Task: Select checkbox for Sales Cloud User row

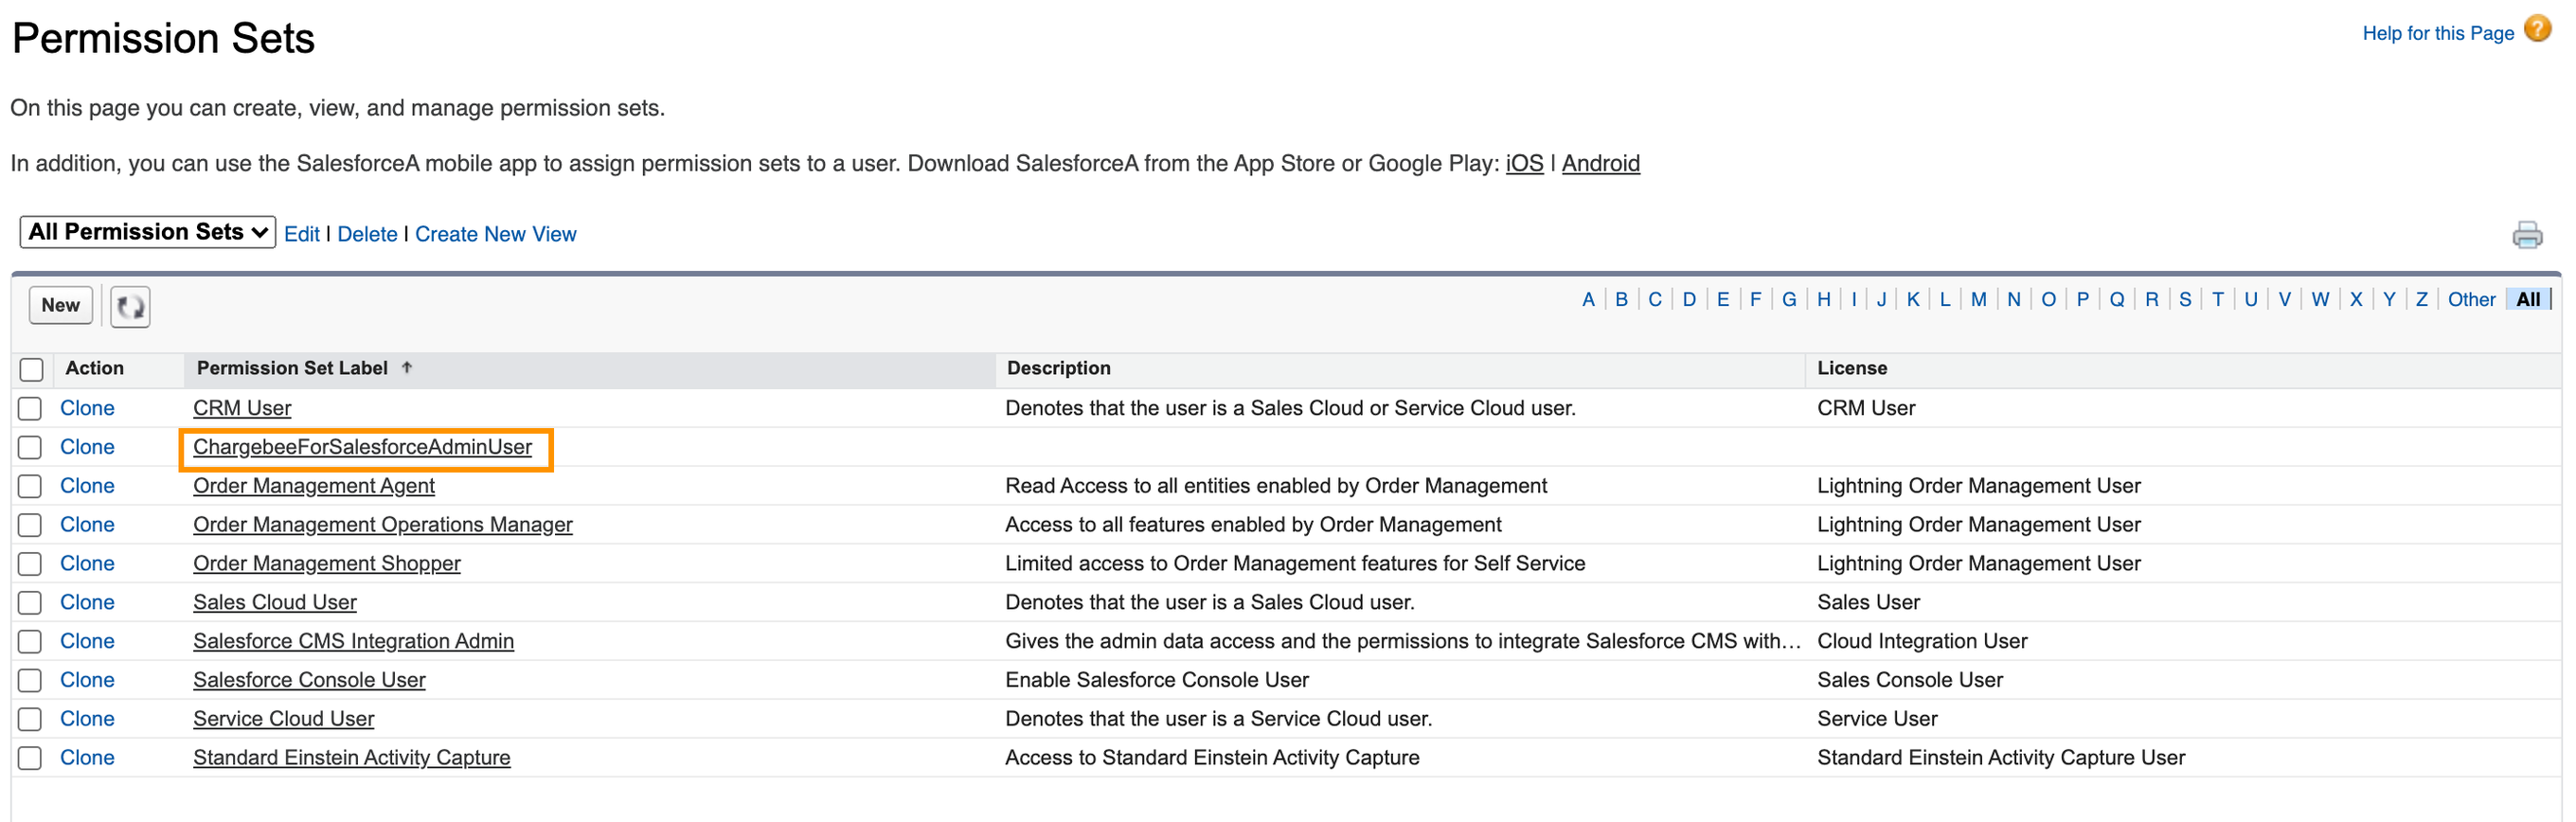Action: (30, 602)
